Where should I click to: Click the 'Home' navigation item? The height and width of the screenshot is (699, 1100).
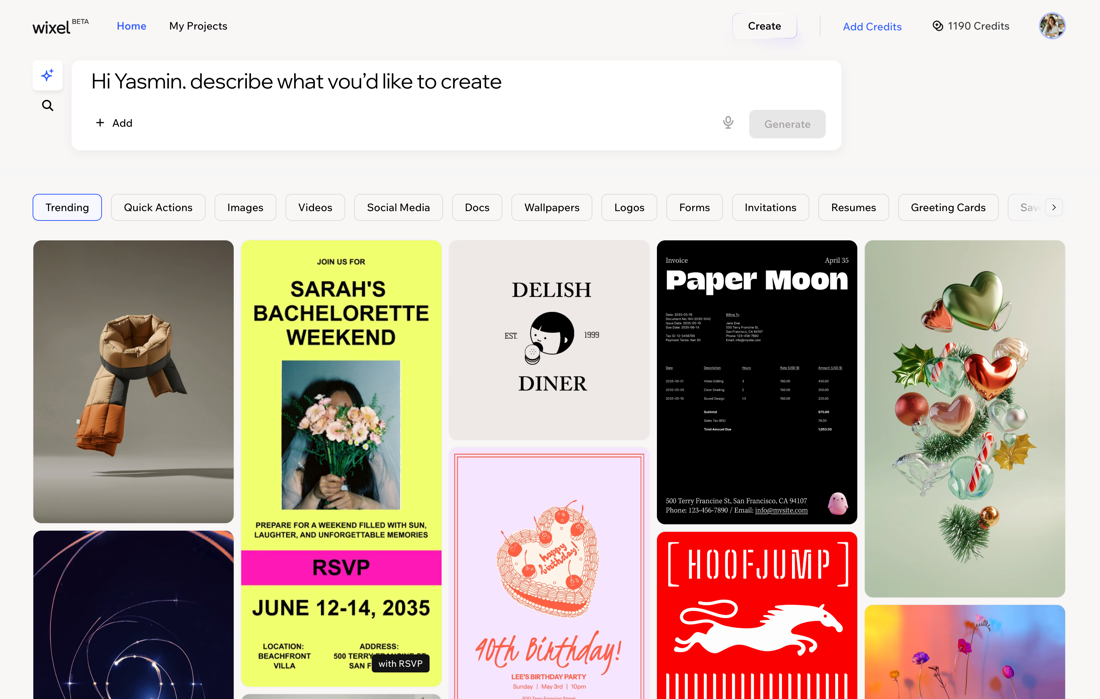click(131, 25)
